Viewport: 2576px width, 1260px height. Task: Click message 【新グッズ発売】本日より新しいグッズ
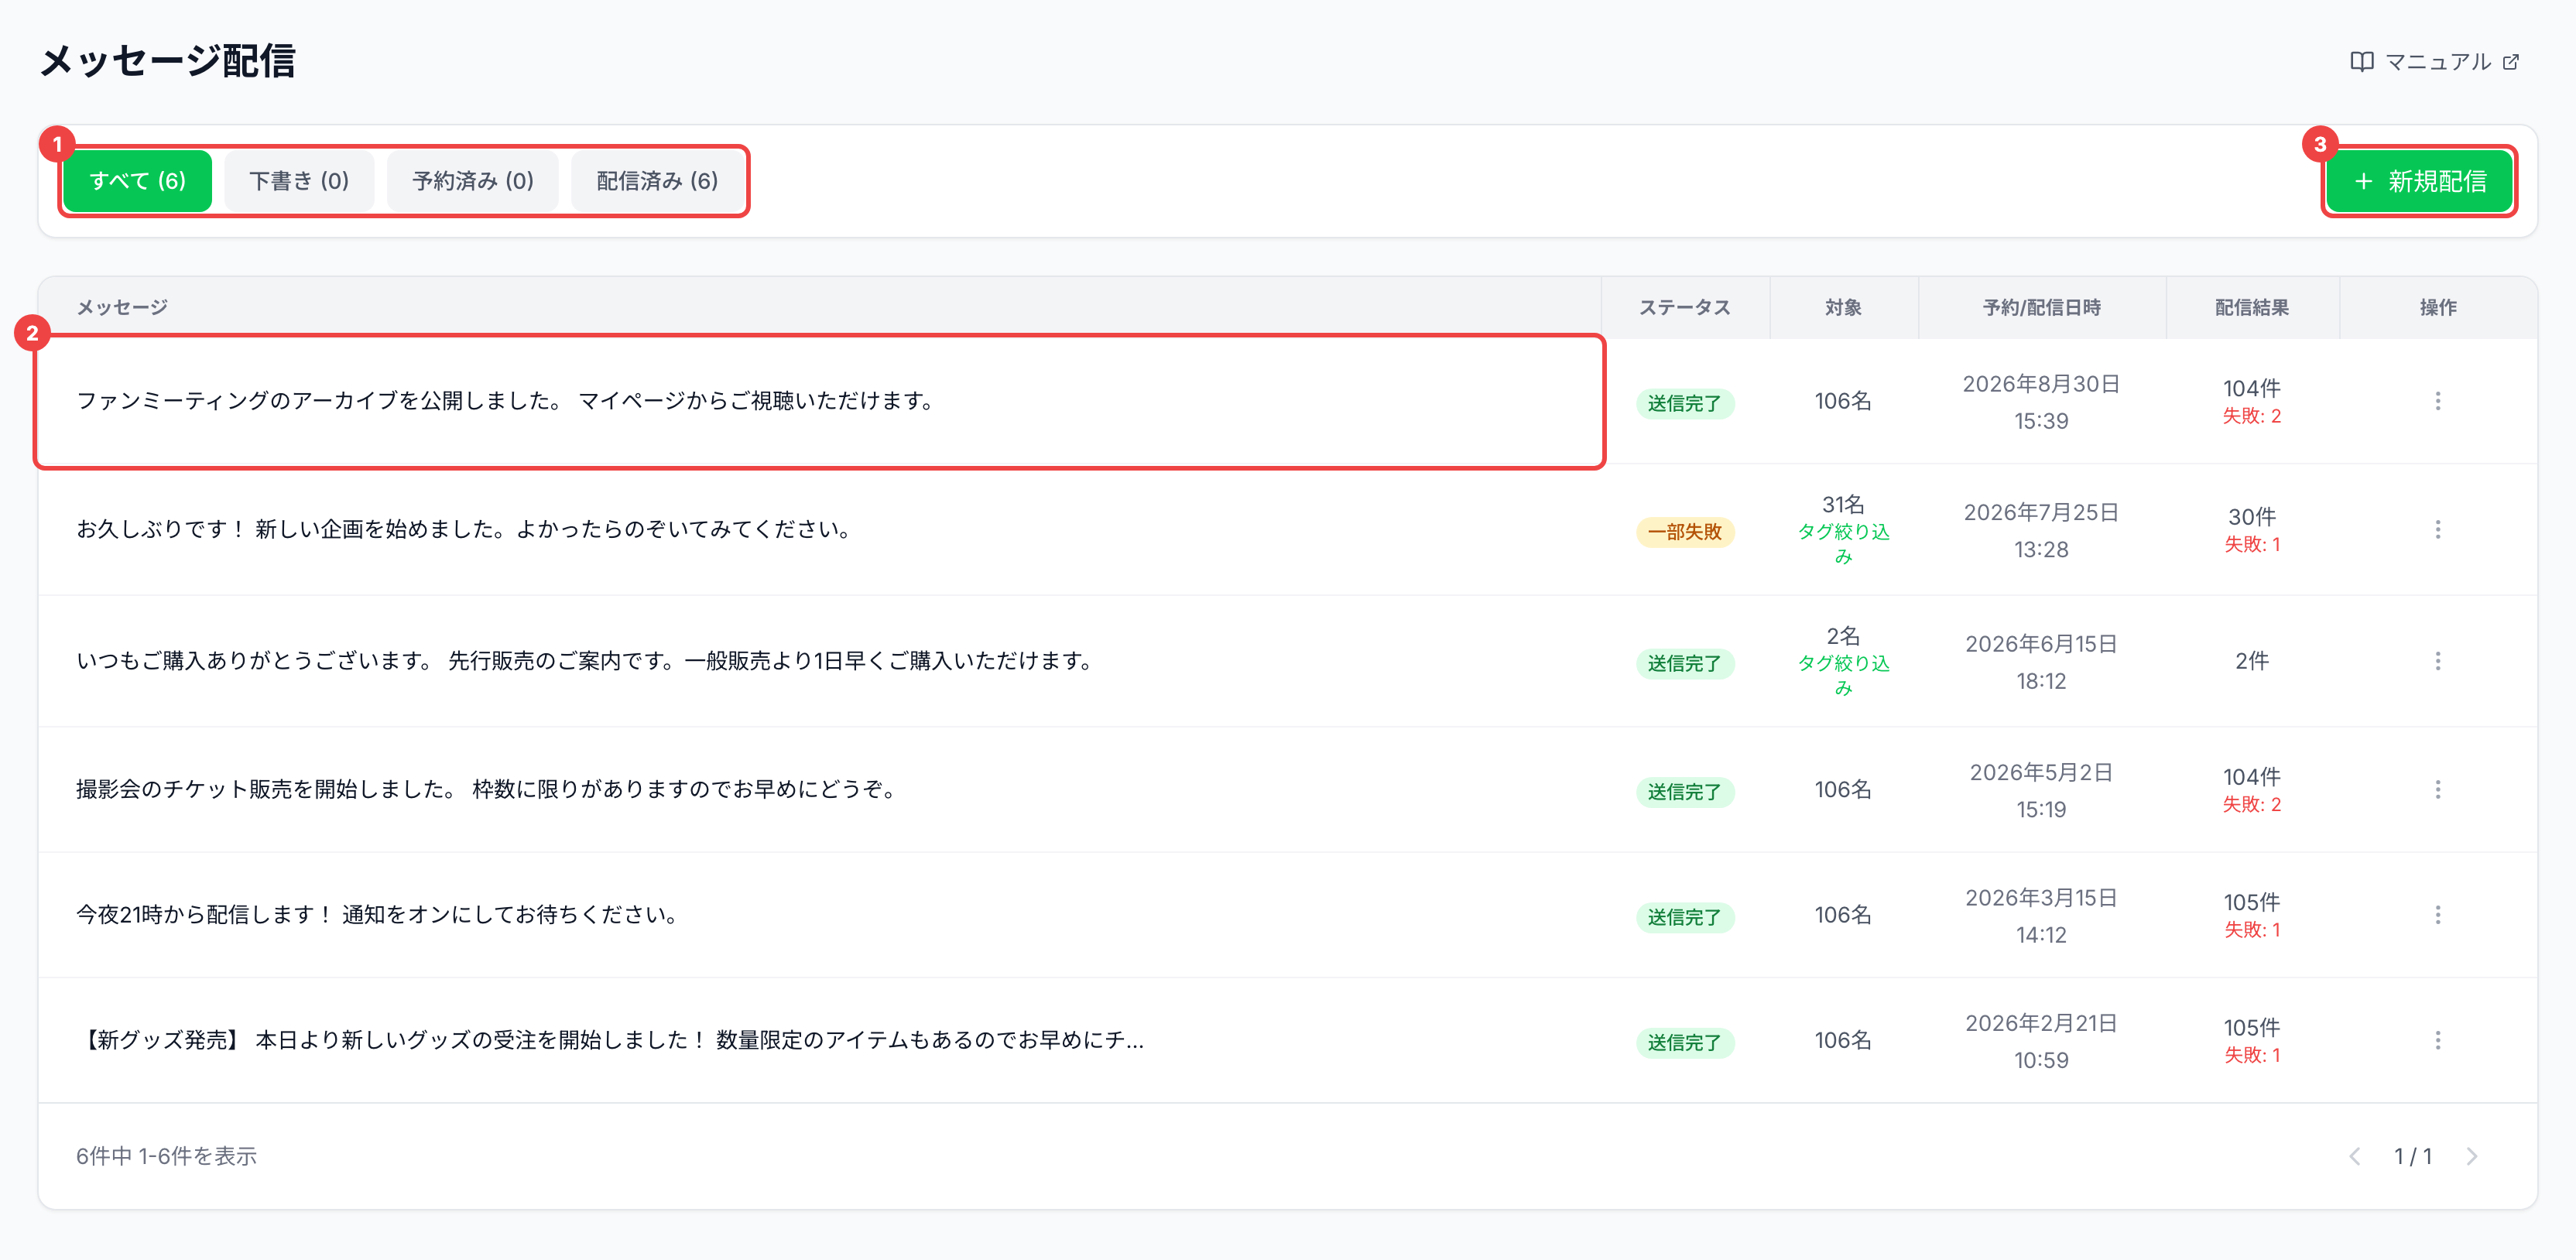(610, 1040)
